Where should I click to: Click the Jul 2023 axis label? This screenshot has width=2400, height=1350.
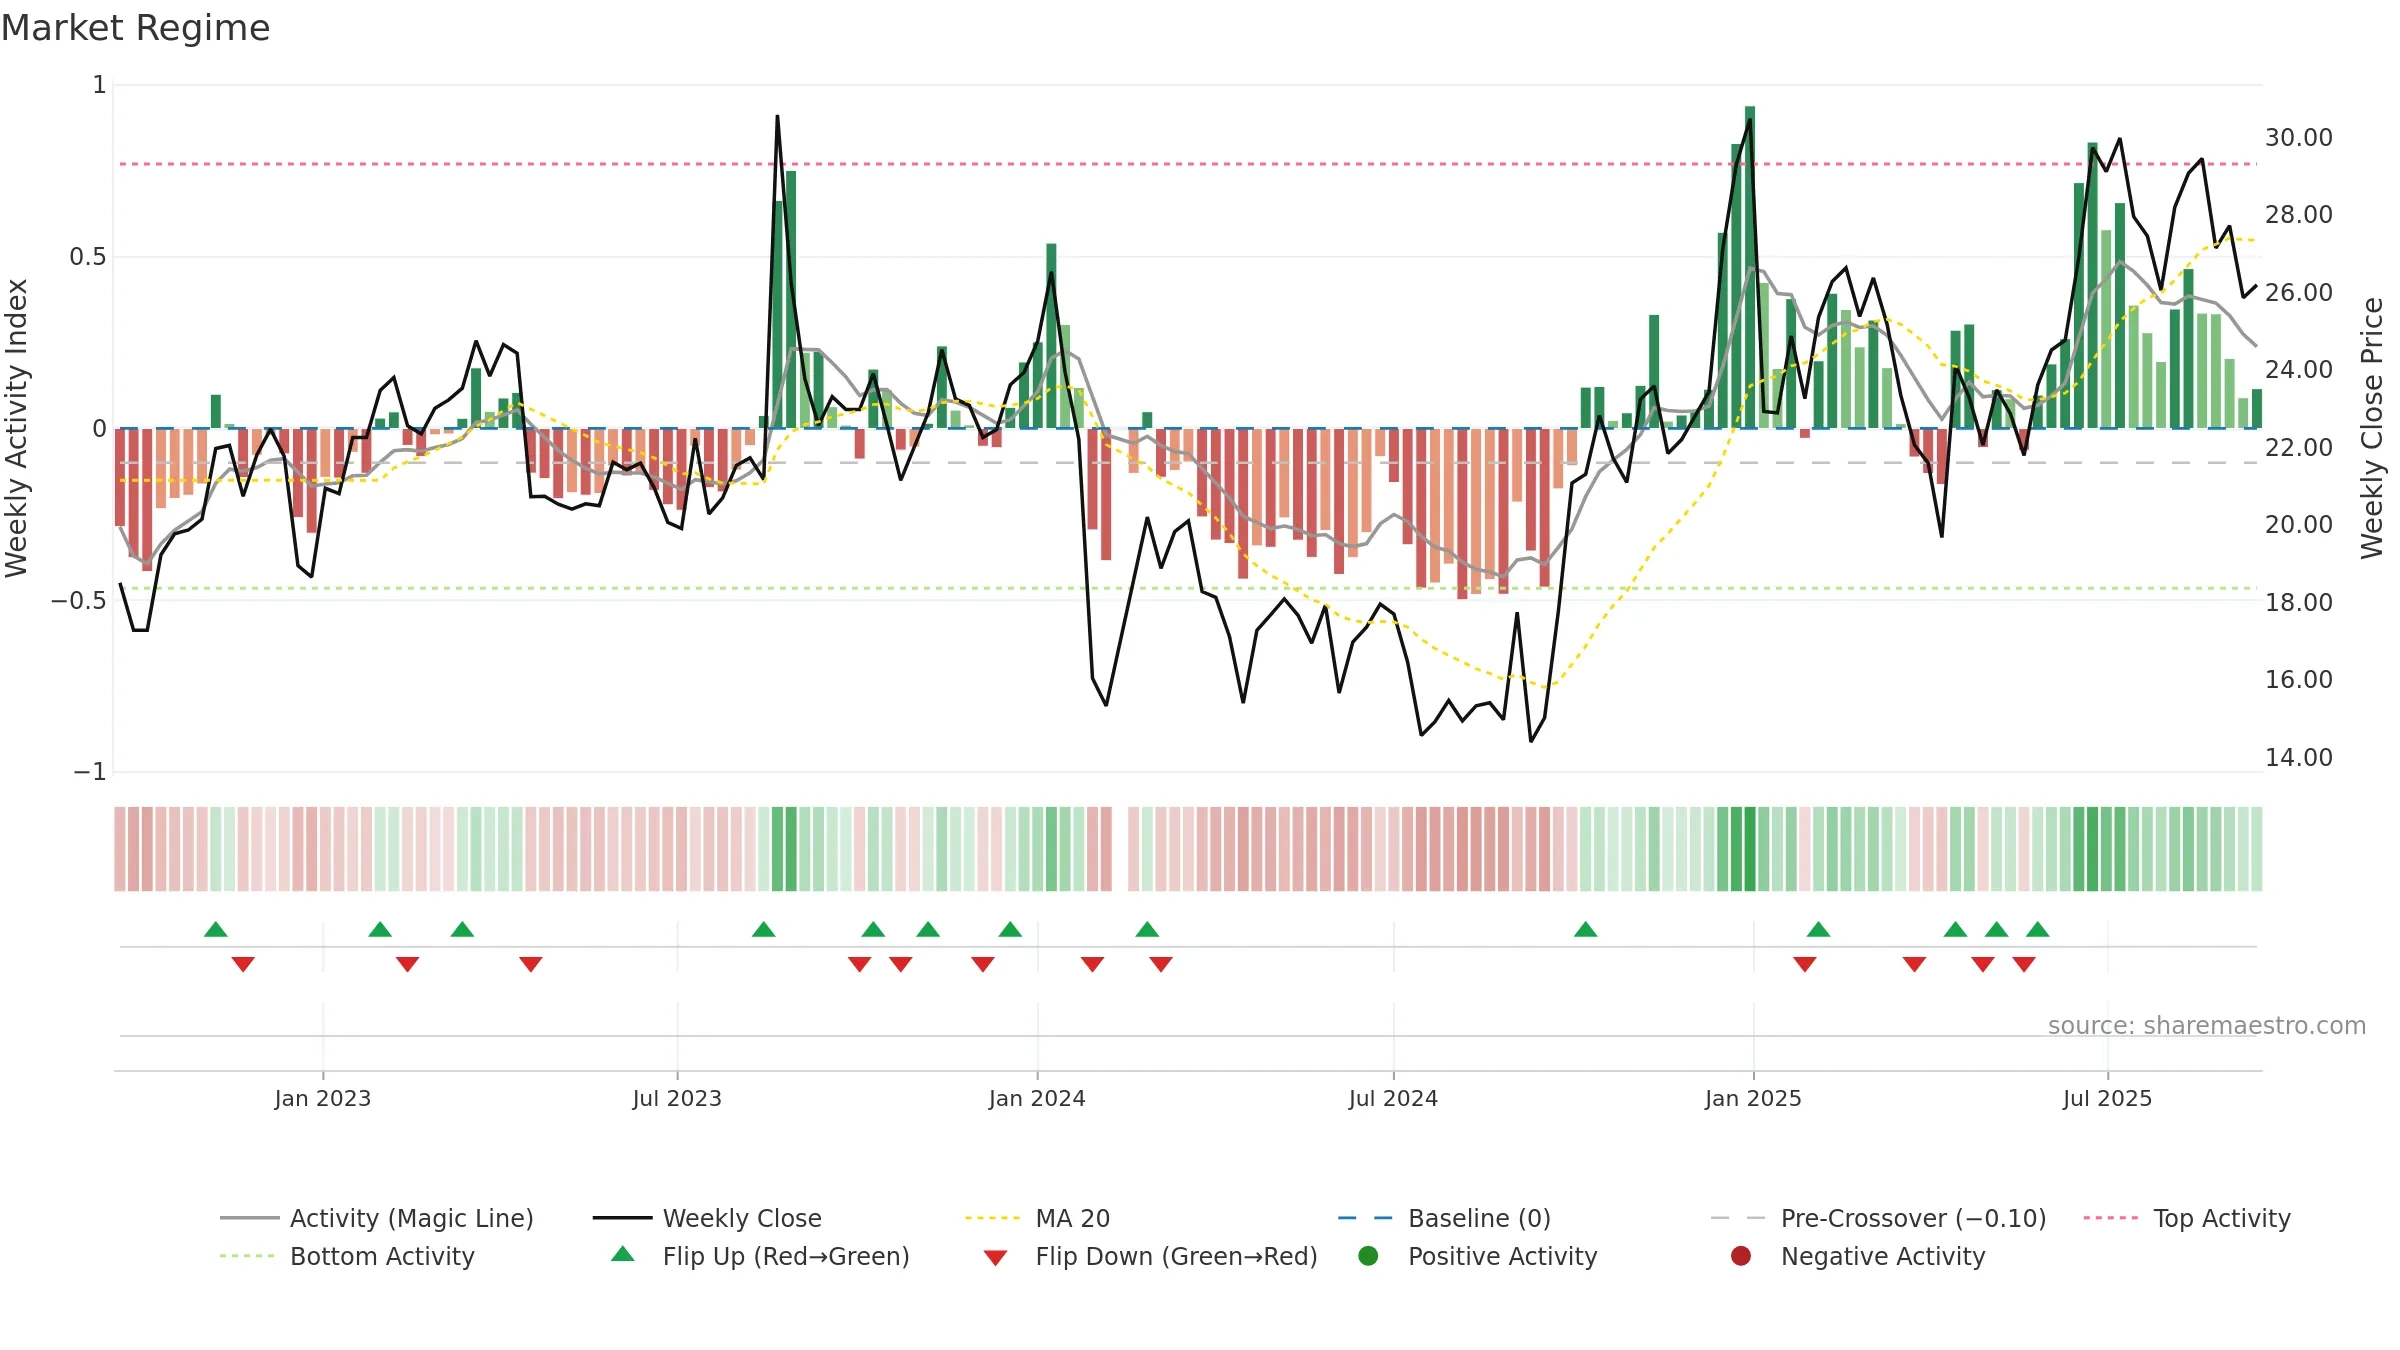point(677,1098)
